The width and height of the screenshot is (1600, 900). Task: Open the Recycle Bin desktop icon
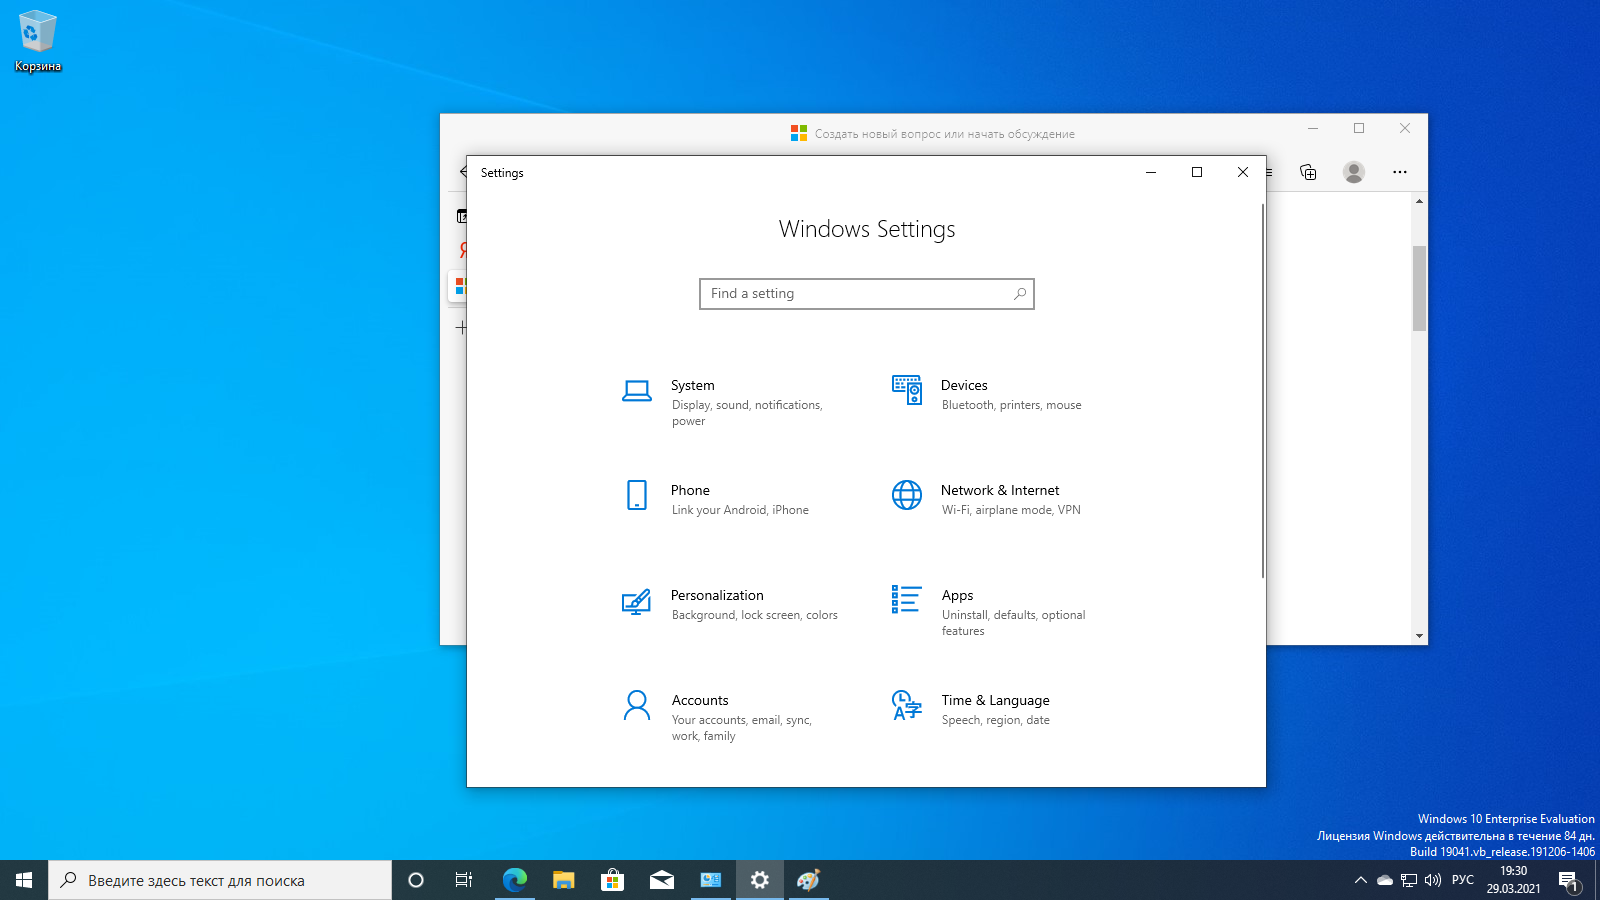coord(38,41)
